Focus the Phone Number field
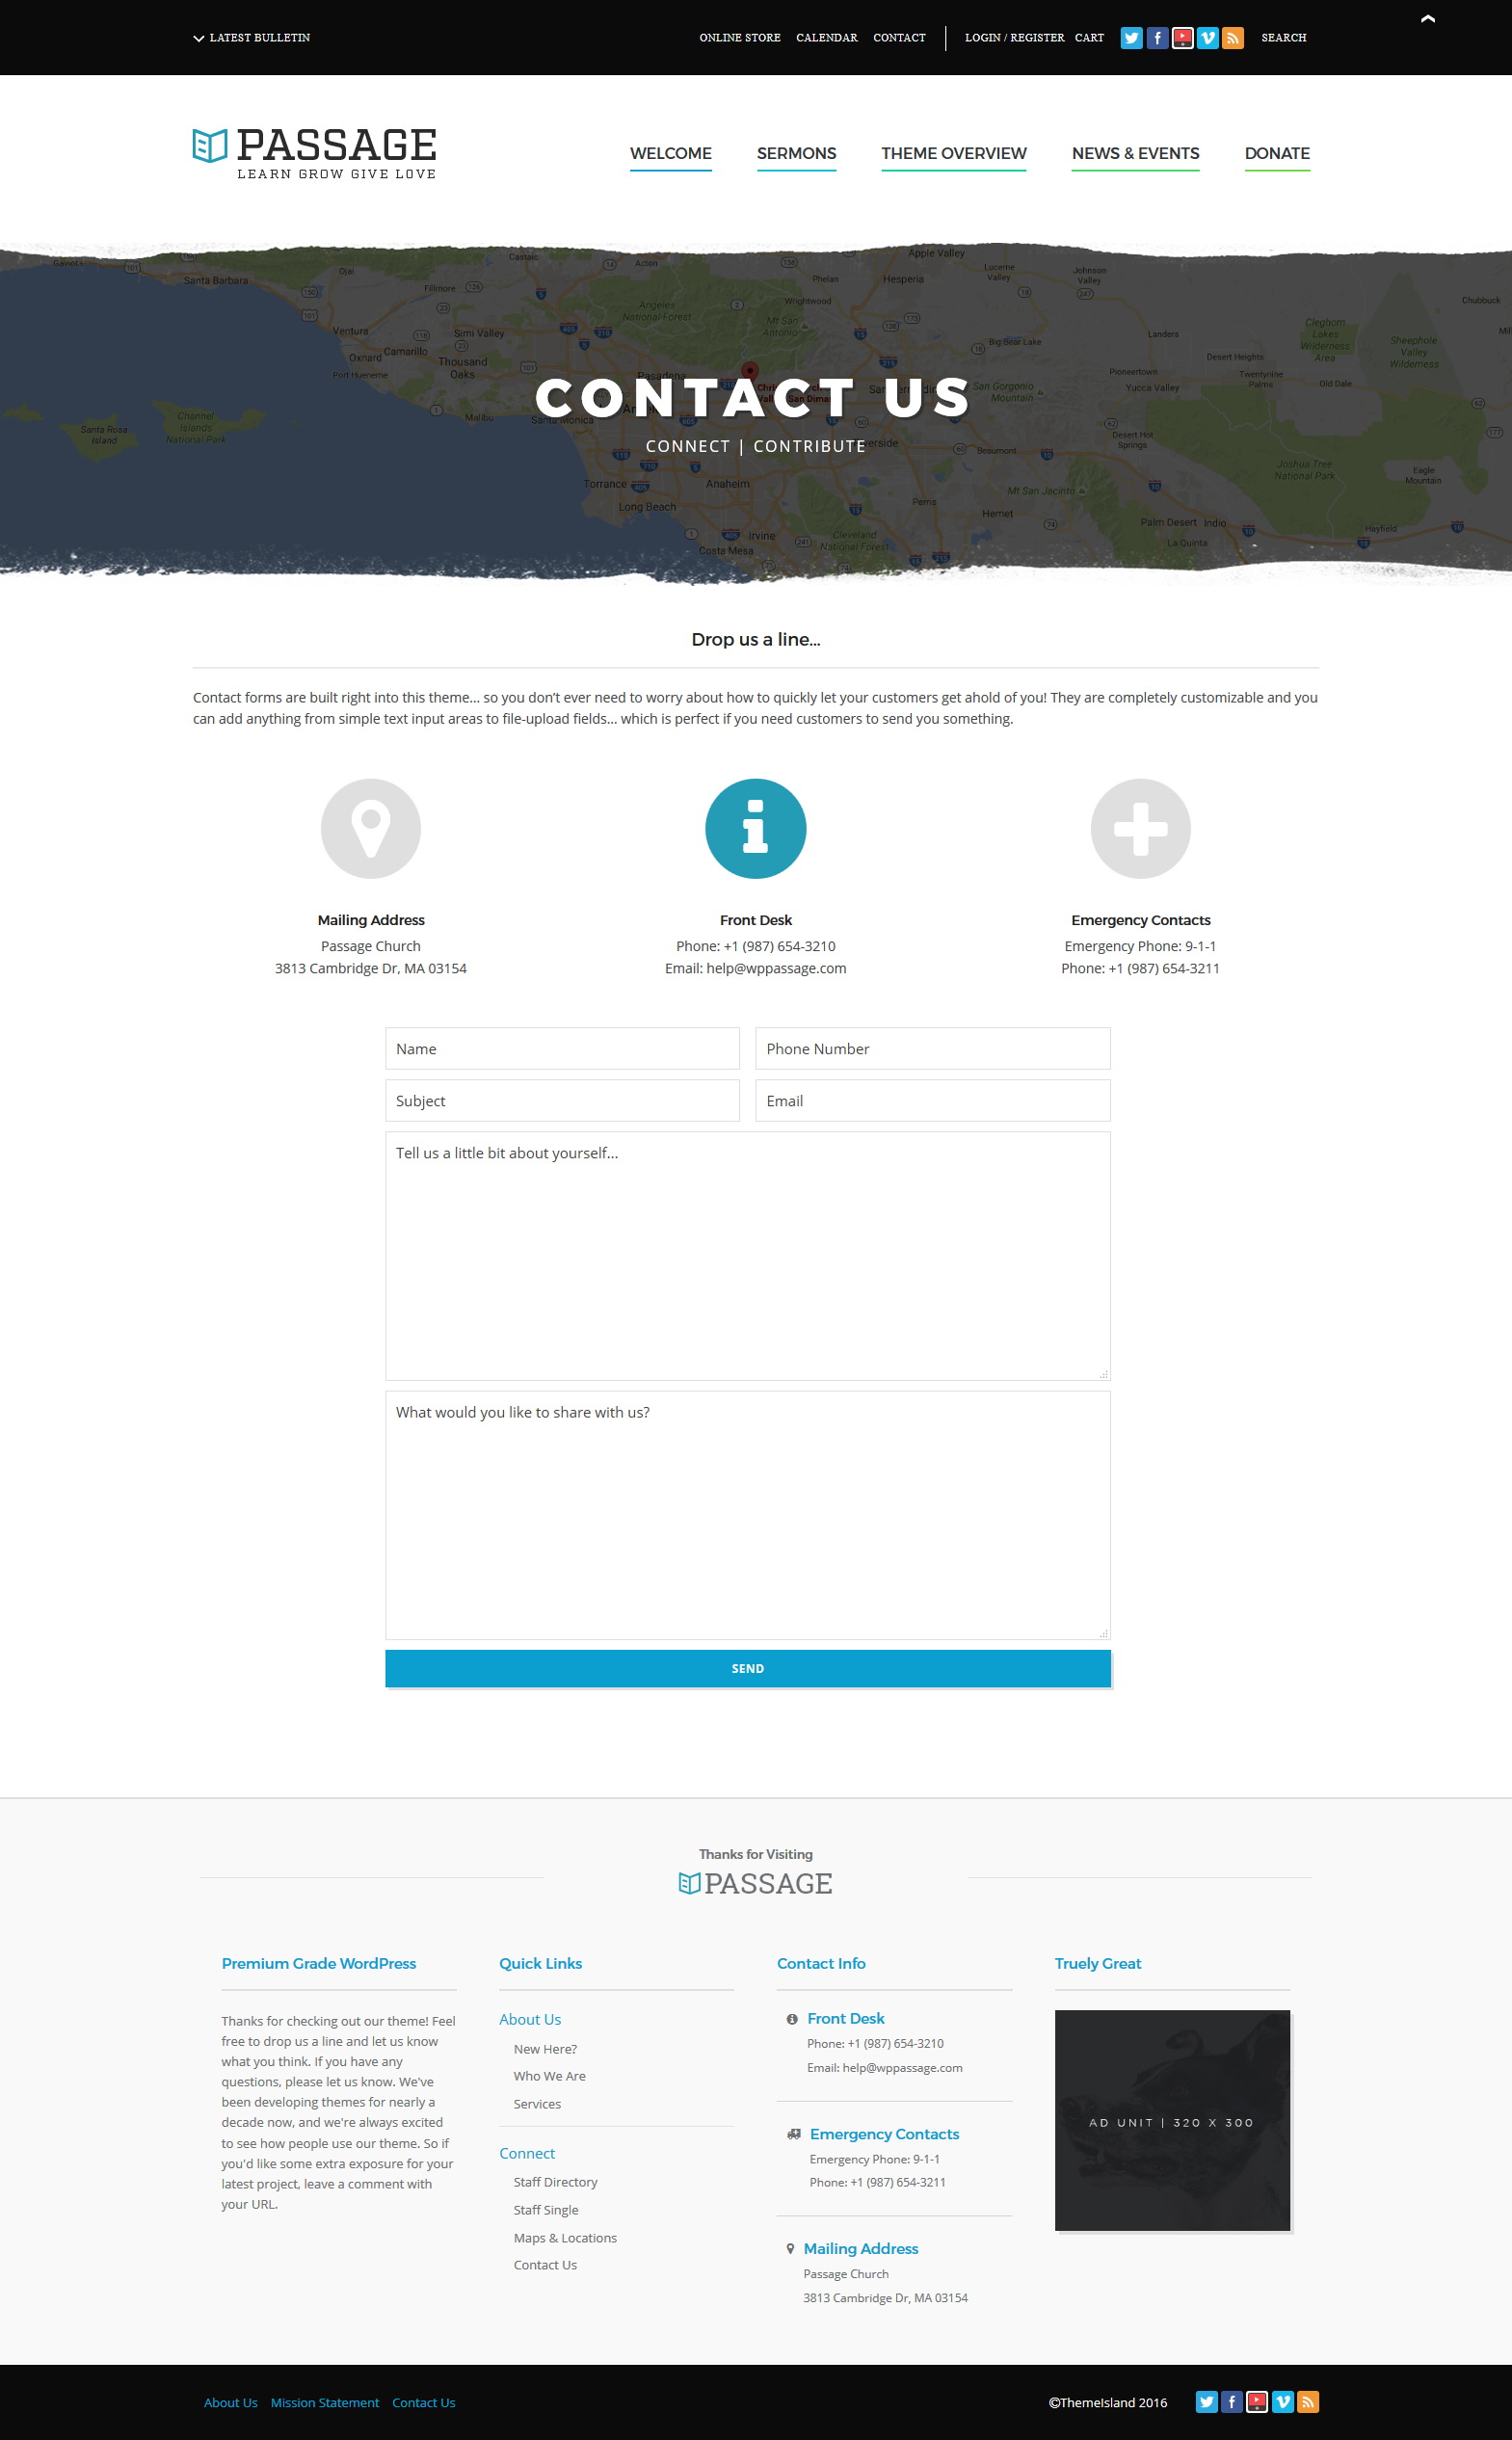The height and width of the screenshot is (2440, 1512). click(933, 1049)
